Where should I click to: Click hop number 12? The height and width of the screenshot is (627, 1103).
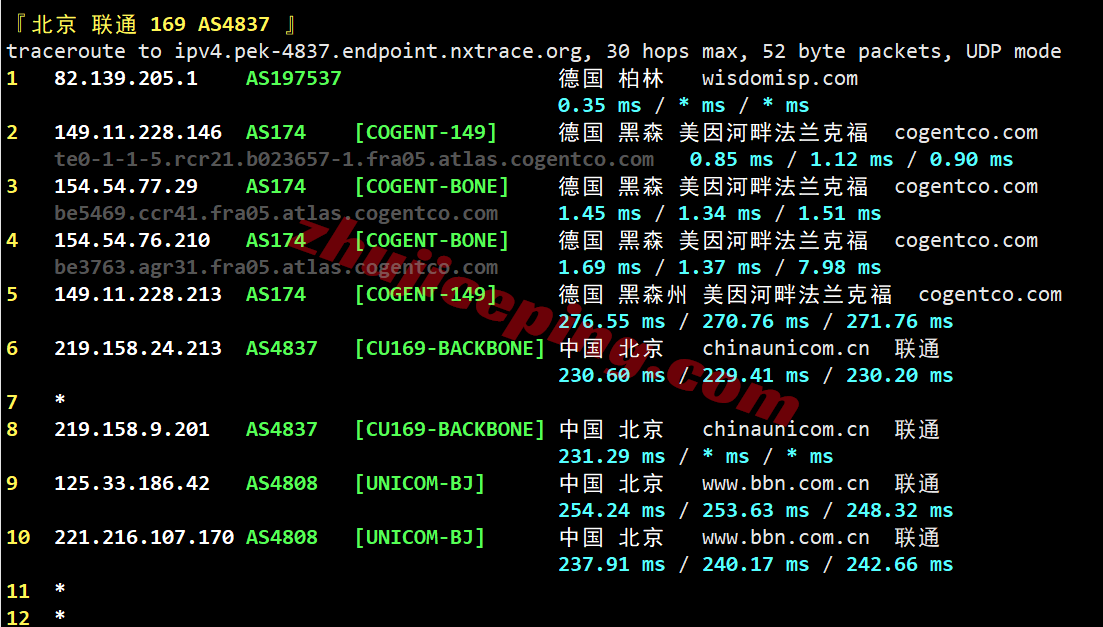18,618
